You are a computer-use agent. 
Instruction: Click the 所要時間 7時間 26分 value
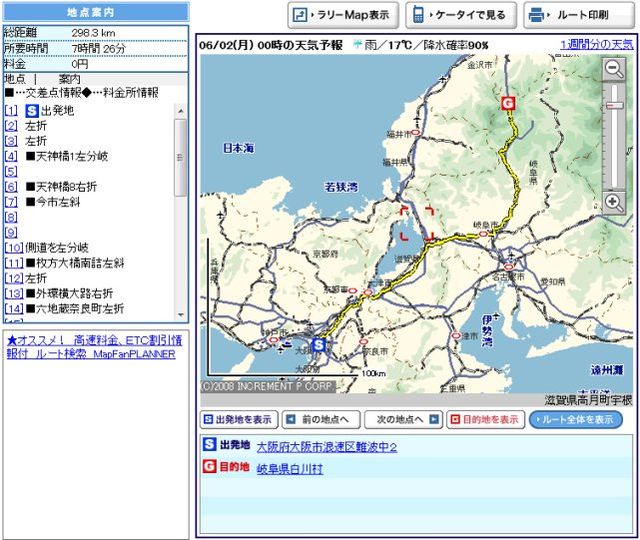pos(99,49)
